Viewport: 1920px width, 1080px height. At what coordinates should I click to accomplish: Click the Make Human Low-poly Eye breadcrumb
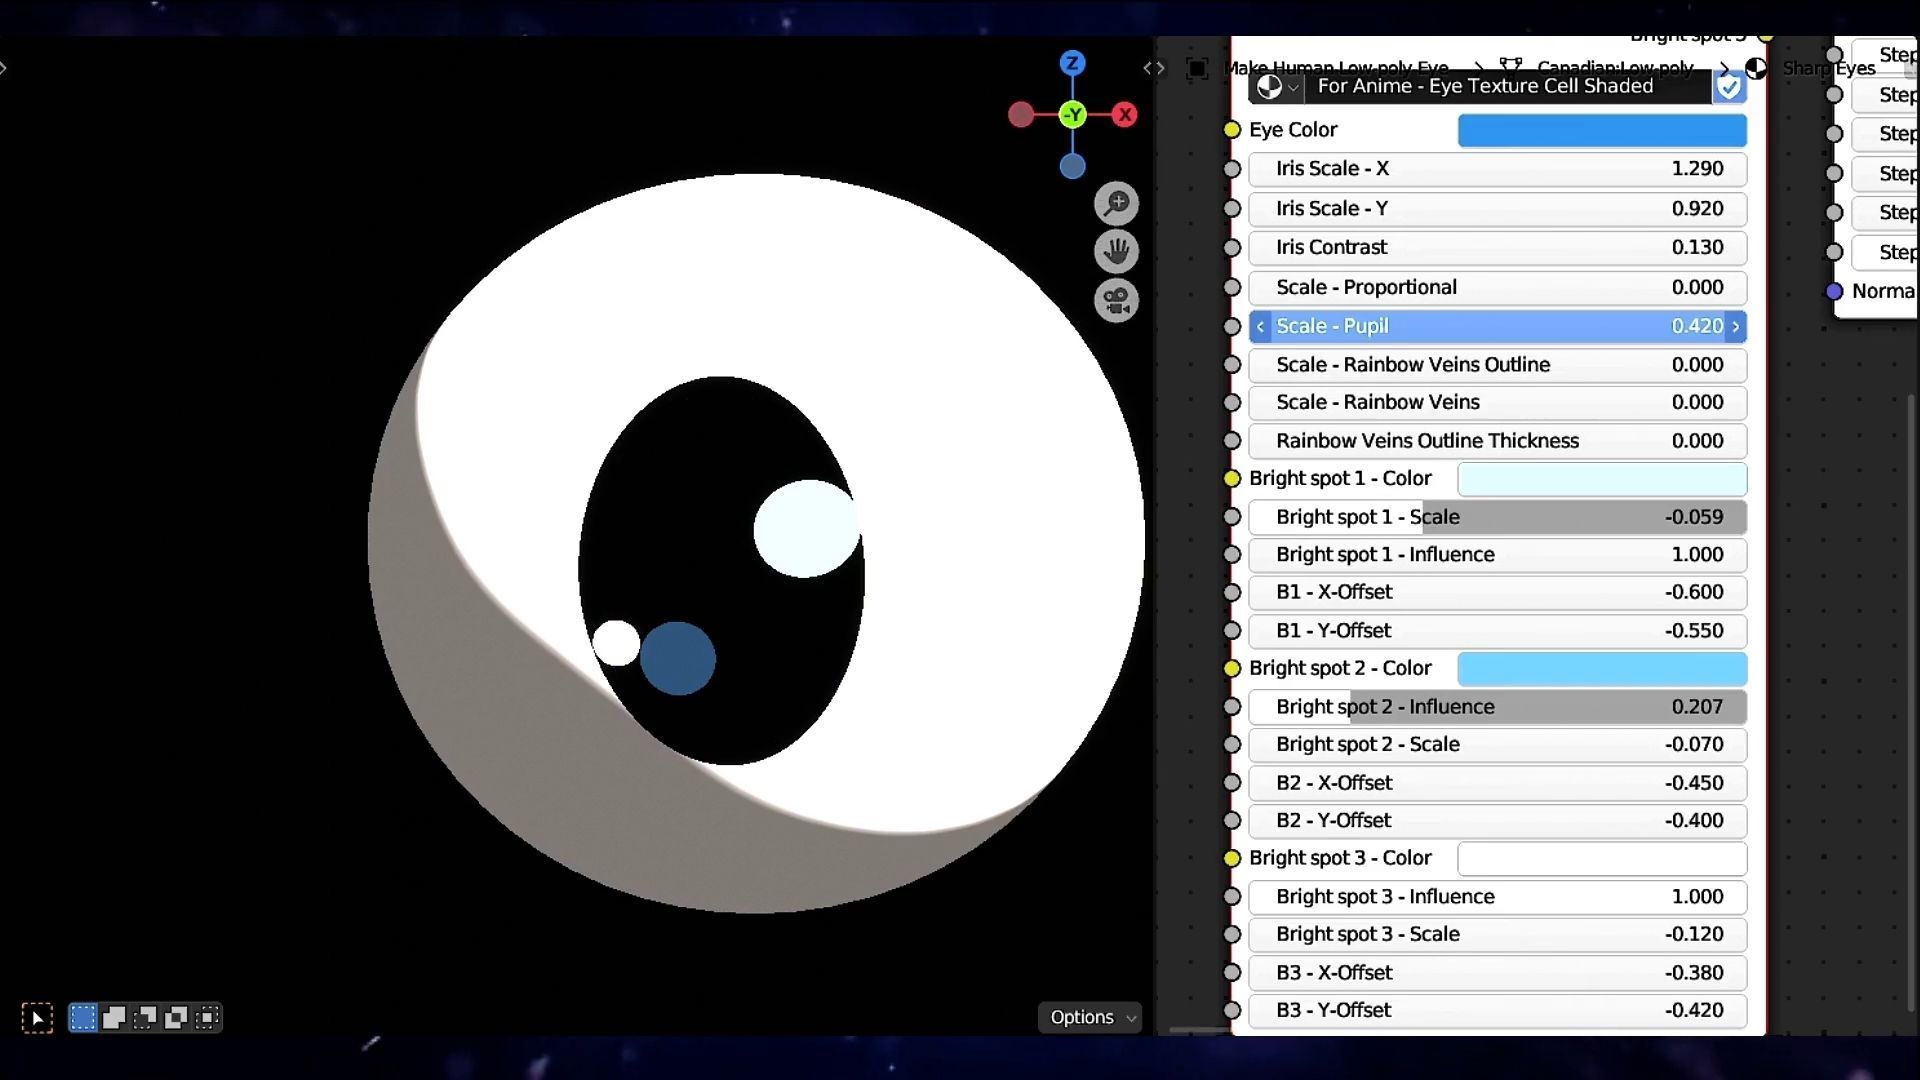pos(1336,67)
